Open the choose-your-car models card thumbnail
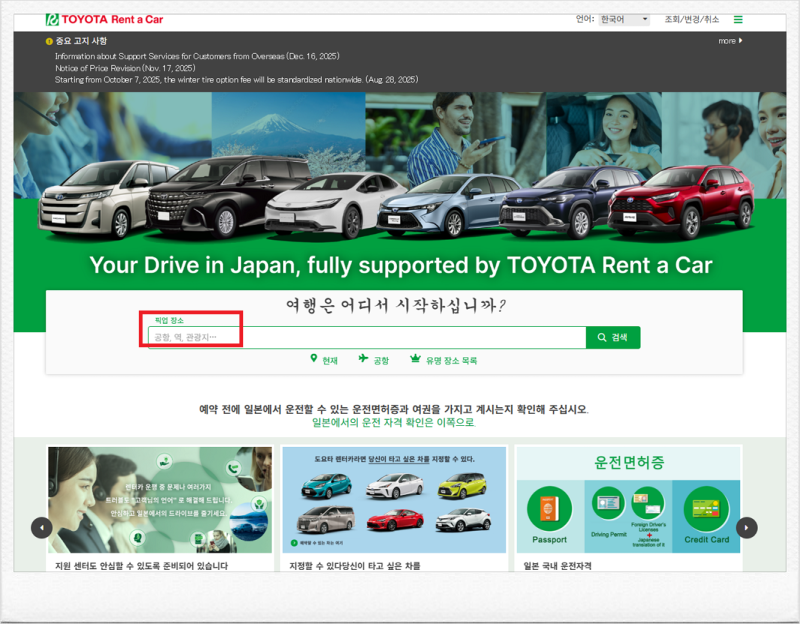This screenshot has height=624, width=800. [x=394, y=500]
